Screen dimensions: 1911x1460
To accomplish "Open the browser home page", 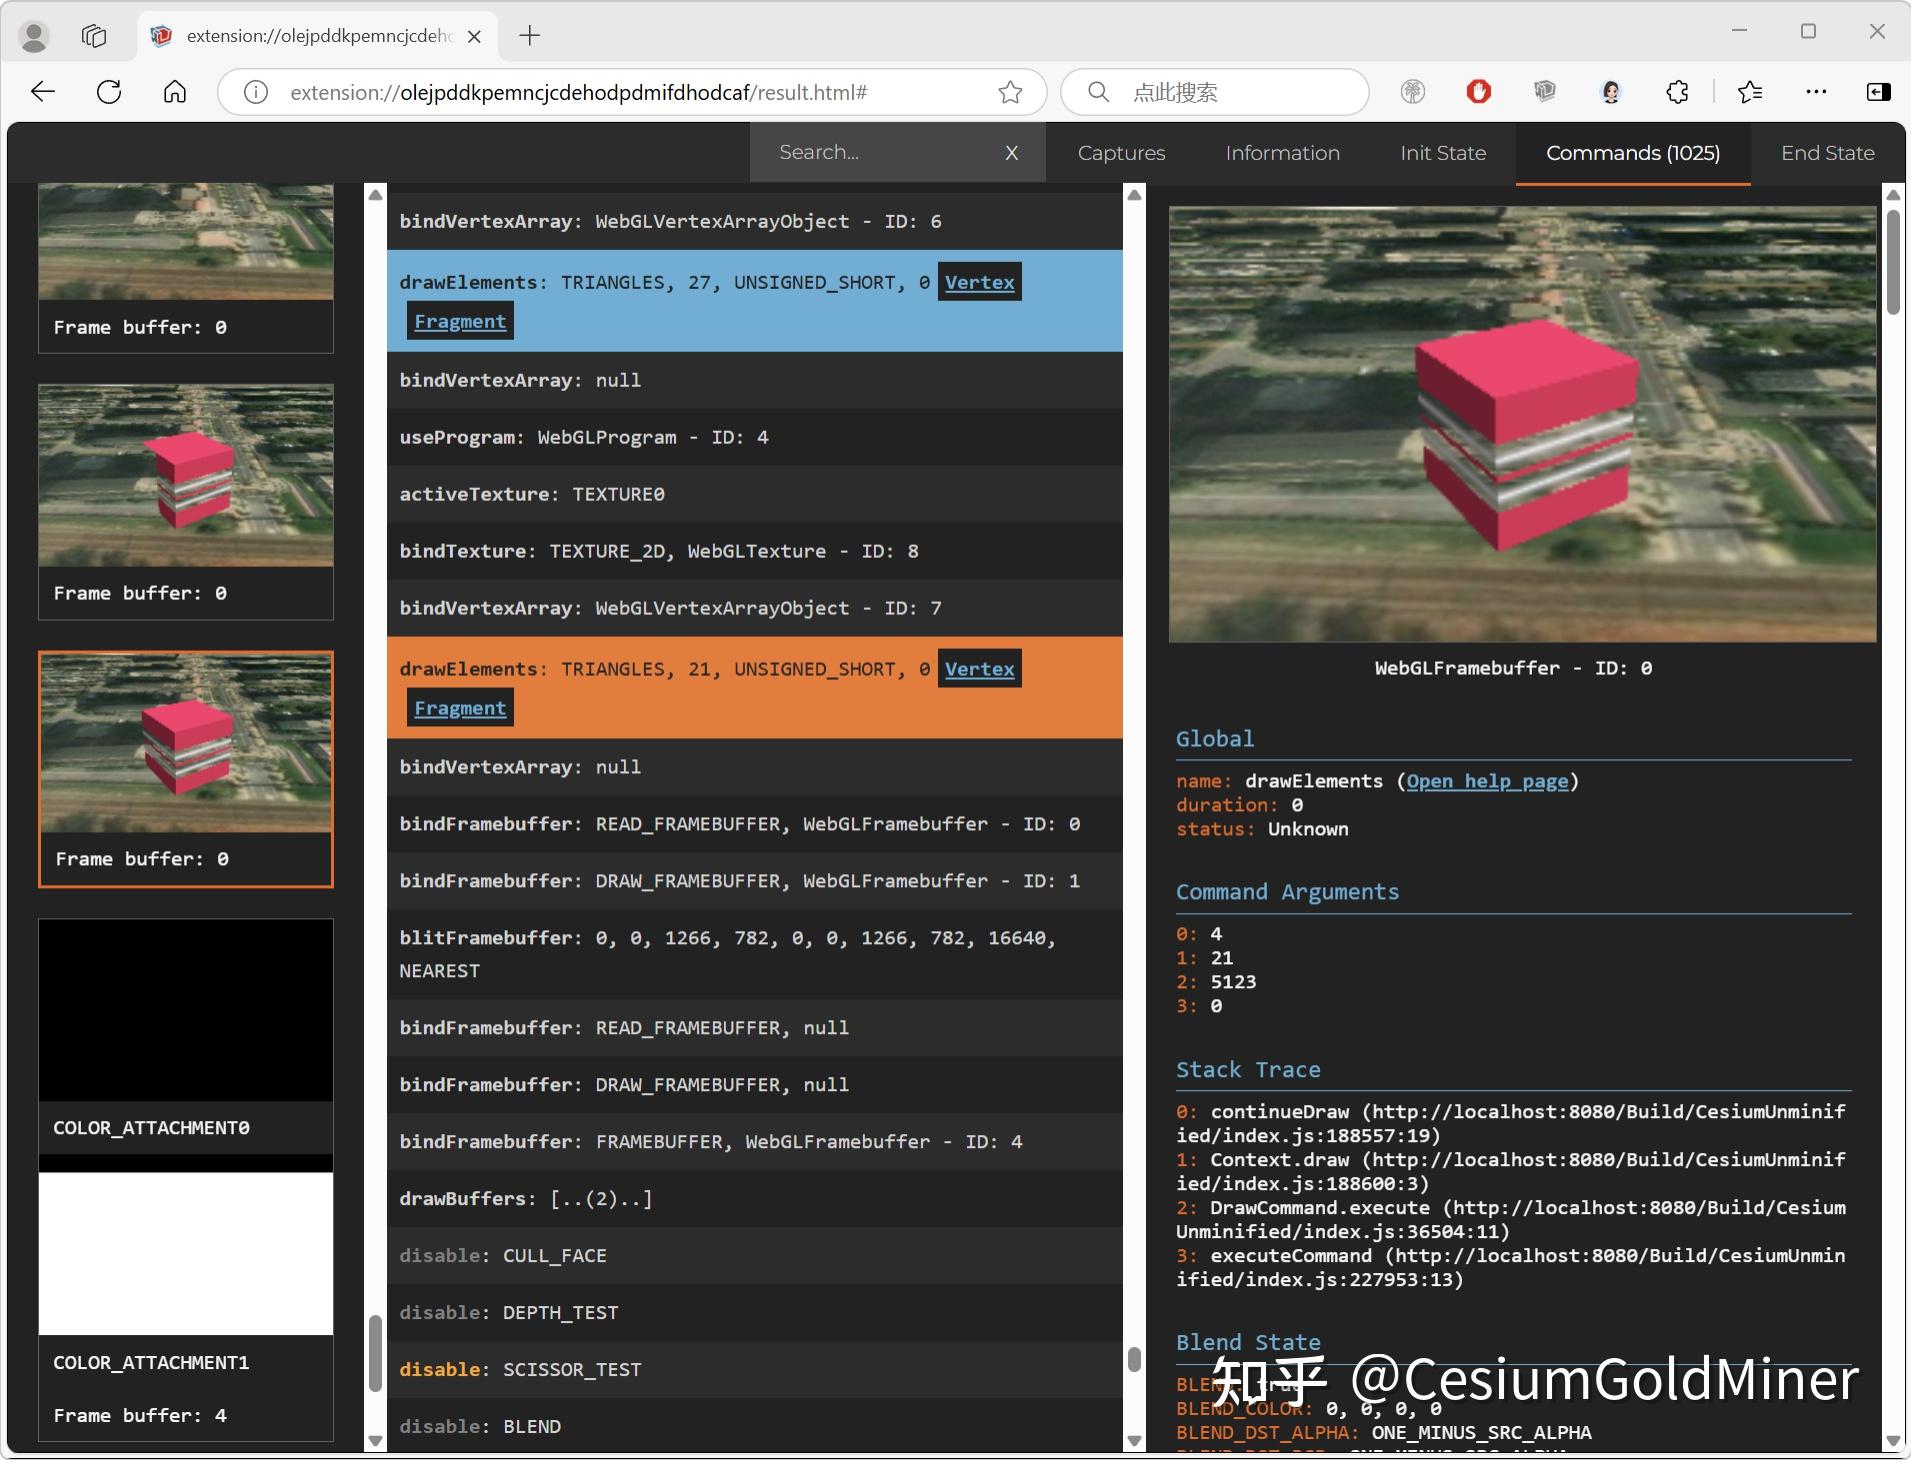I will tap(175, 91).
